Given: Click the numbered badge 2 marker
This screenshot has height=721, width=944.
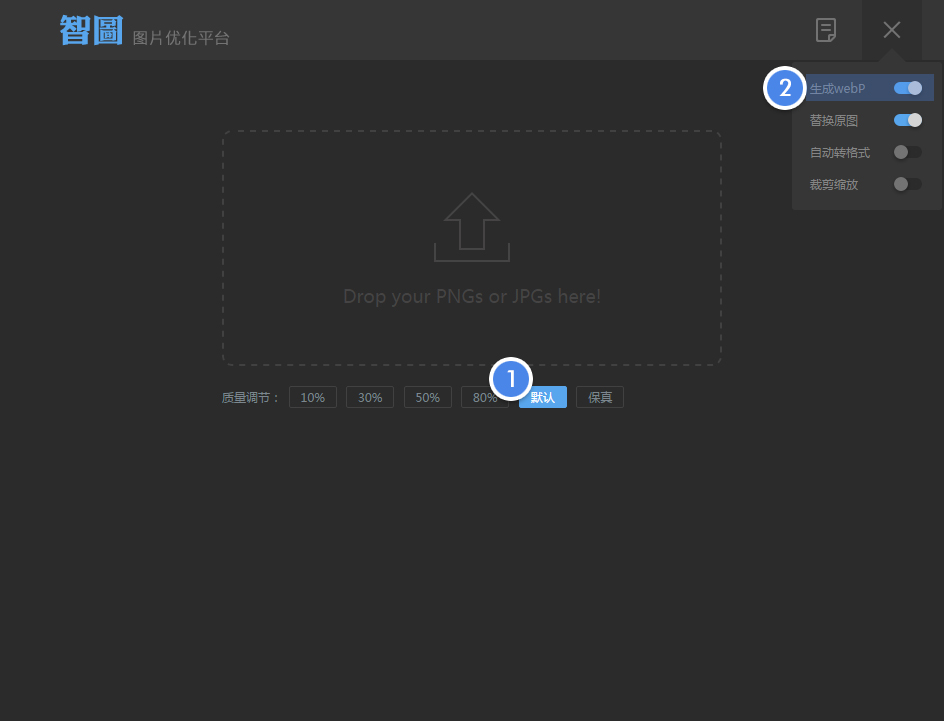Looking at the screenshot, I should pyautogui.click(x=785, y=88).
